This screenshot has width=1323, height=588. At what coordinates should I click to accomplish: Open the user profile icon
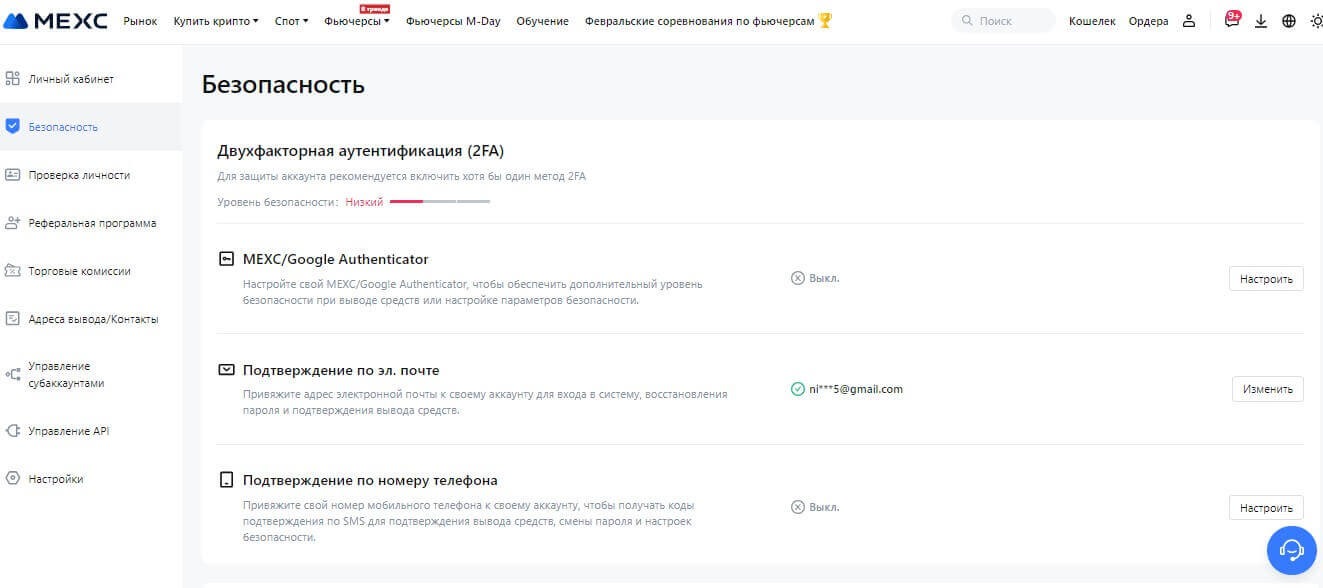1188,21
